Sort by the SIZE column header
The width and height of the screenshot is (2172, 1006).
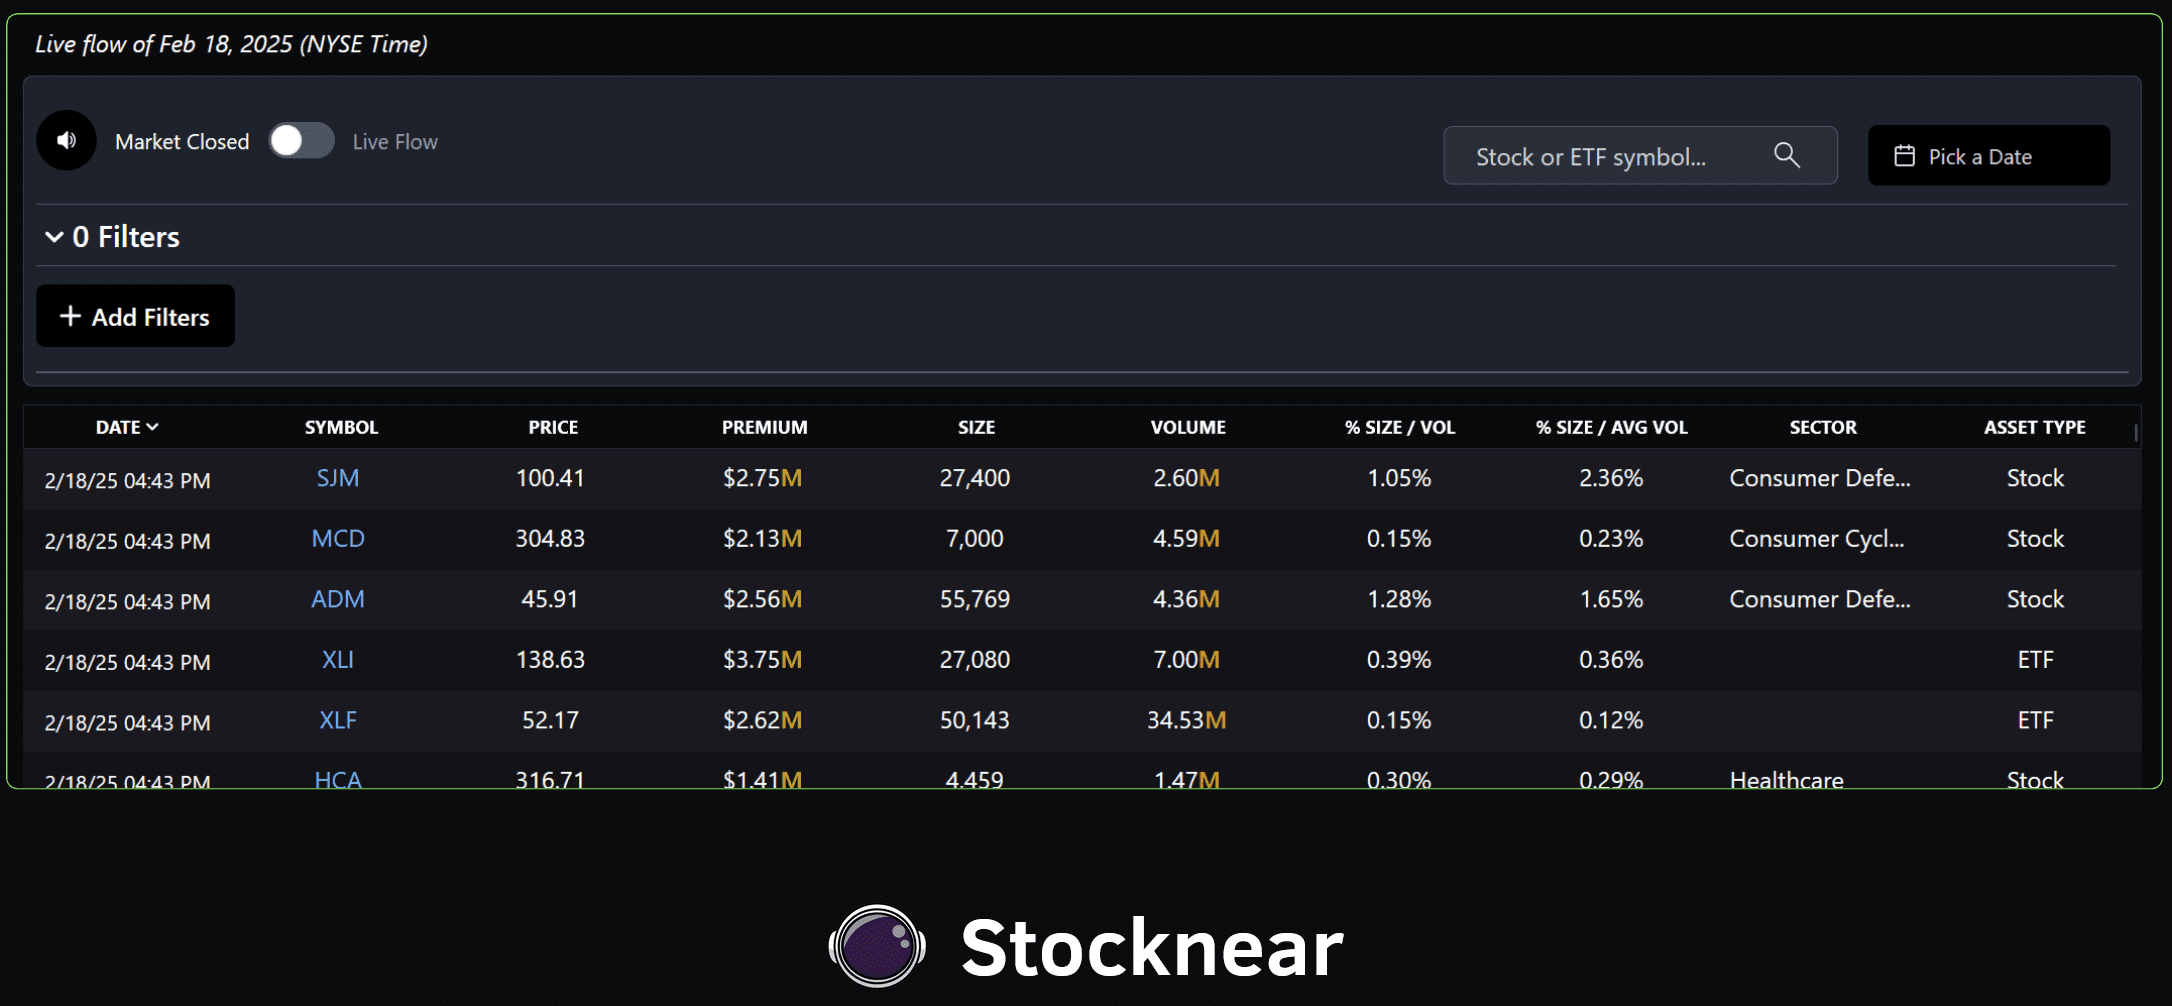click(x=976, y=427)
